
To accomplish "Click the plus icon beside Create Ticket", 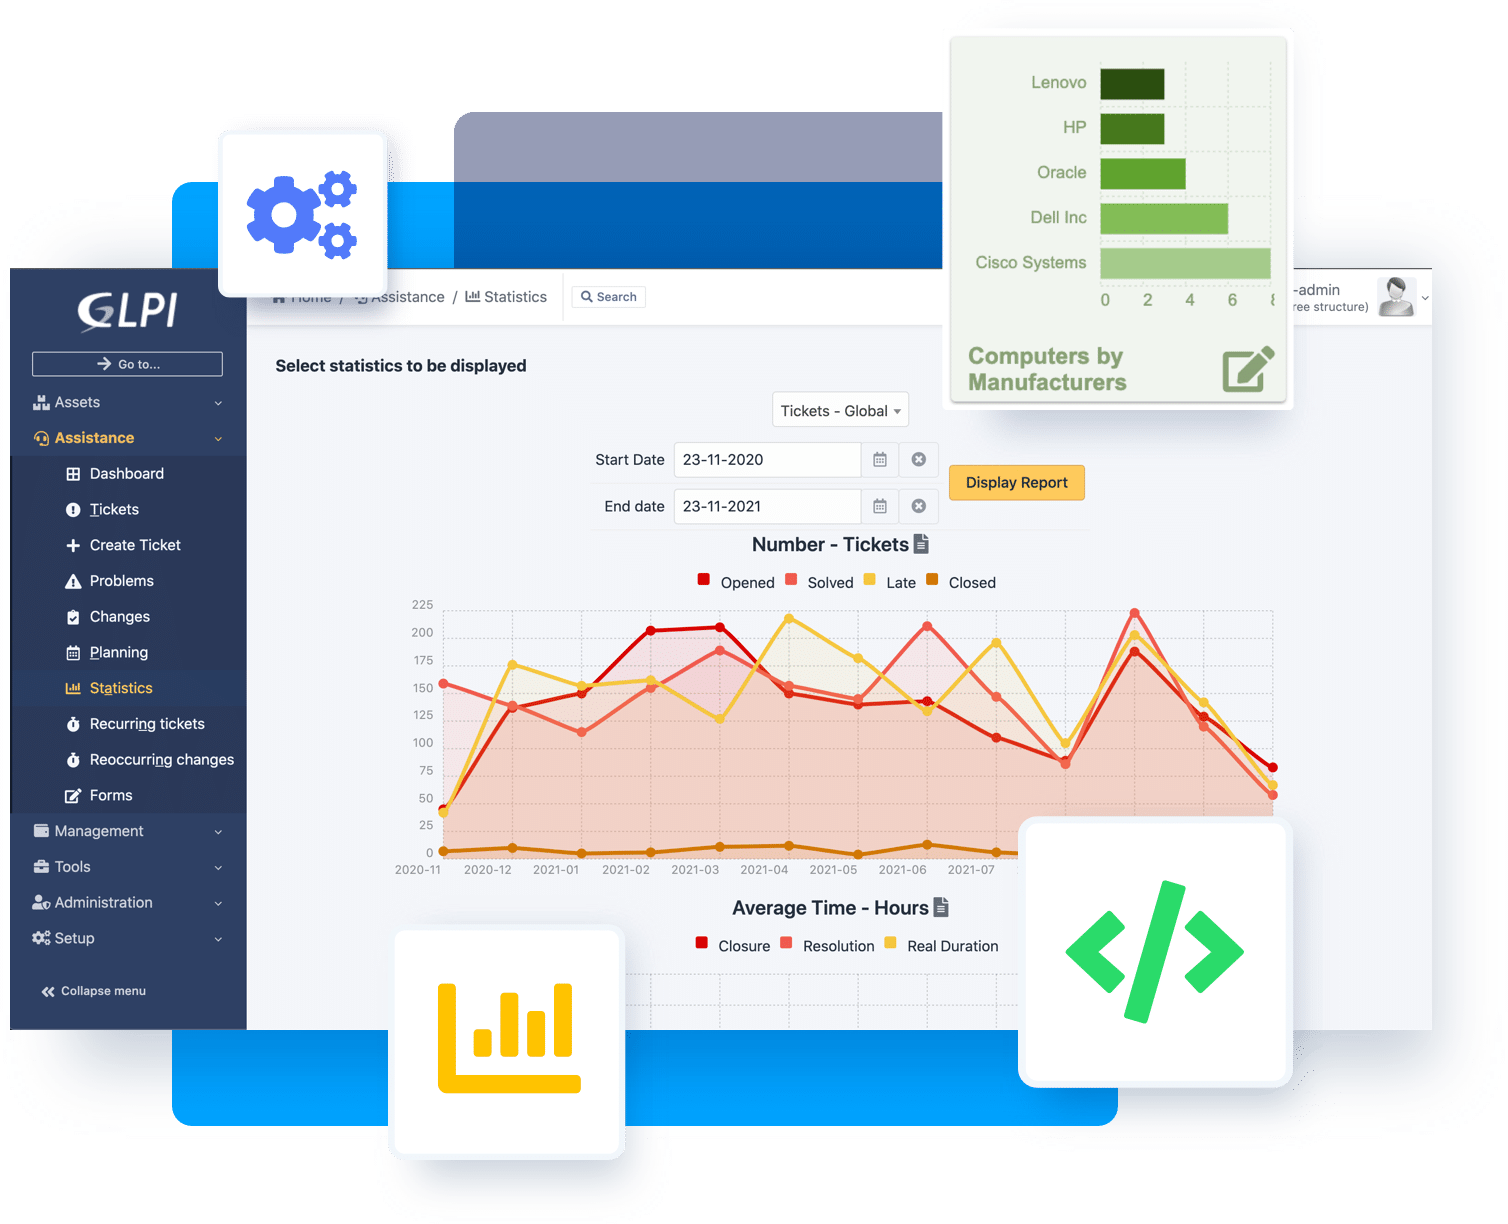I will [73, 546].
